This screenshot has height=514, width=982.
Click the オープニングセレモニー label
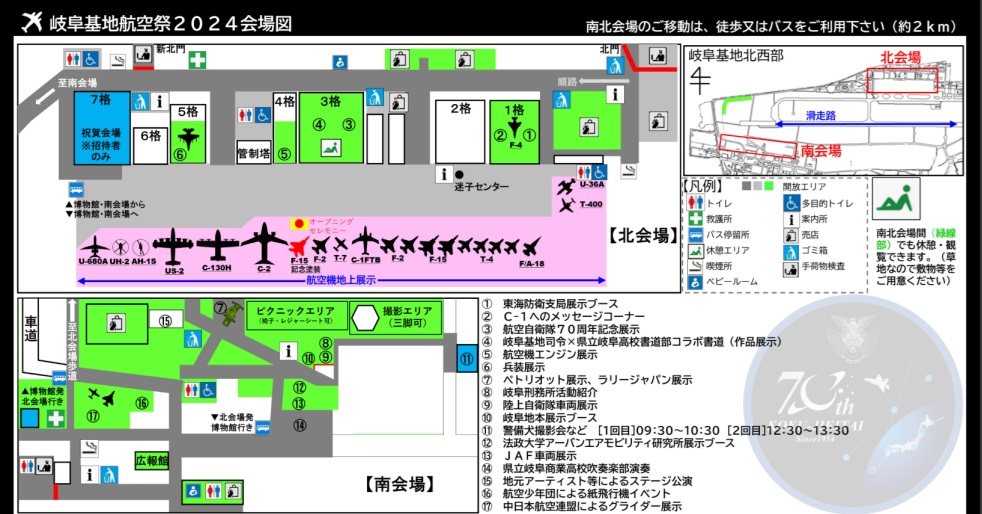click(331, 225)
